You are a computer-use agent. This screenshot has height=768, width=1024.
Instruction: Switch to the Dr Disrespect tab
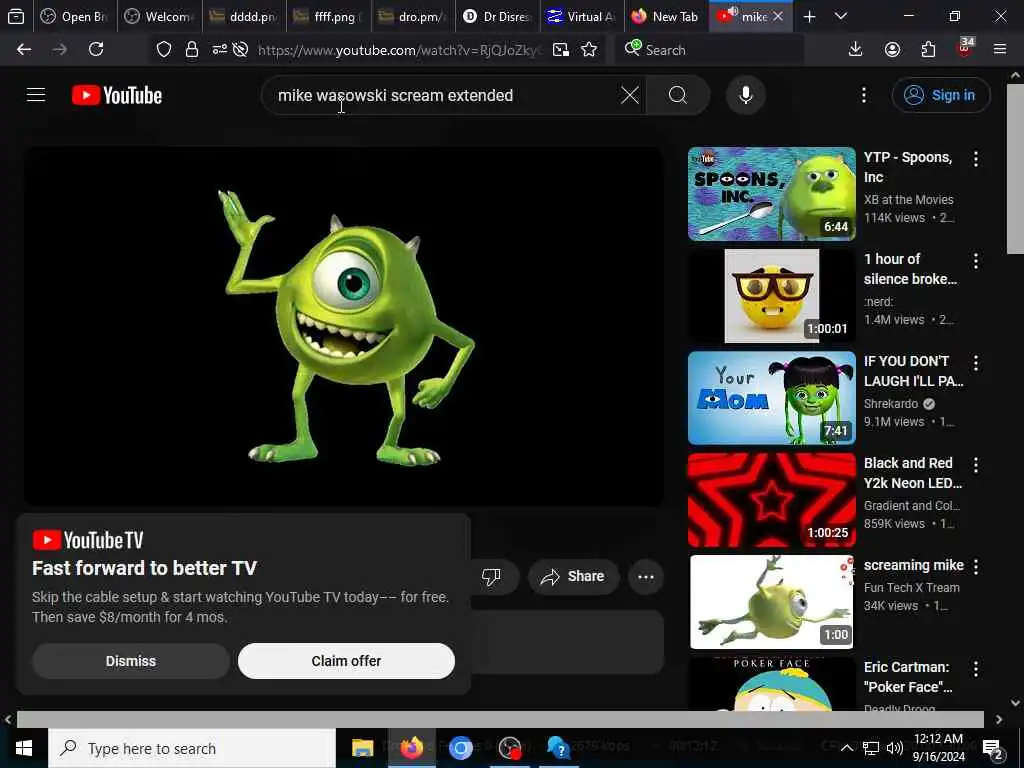[x=497, y=16]
